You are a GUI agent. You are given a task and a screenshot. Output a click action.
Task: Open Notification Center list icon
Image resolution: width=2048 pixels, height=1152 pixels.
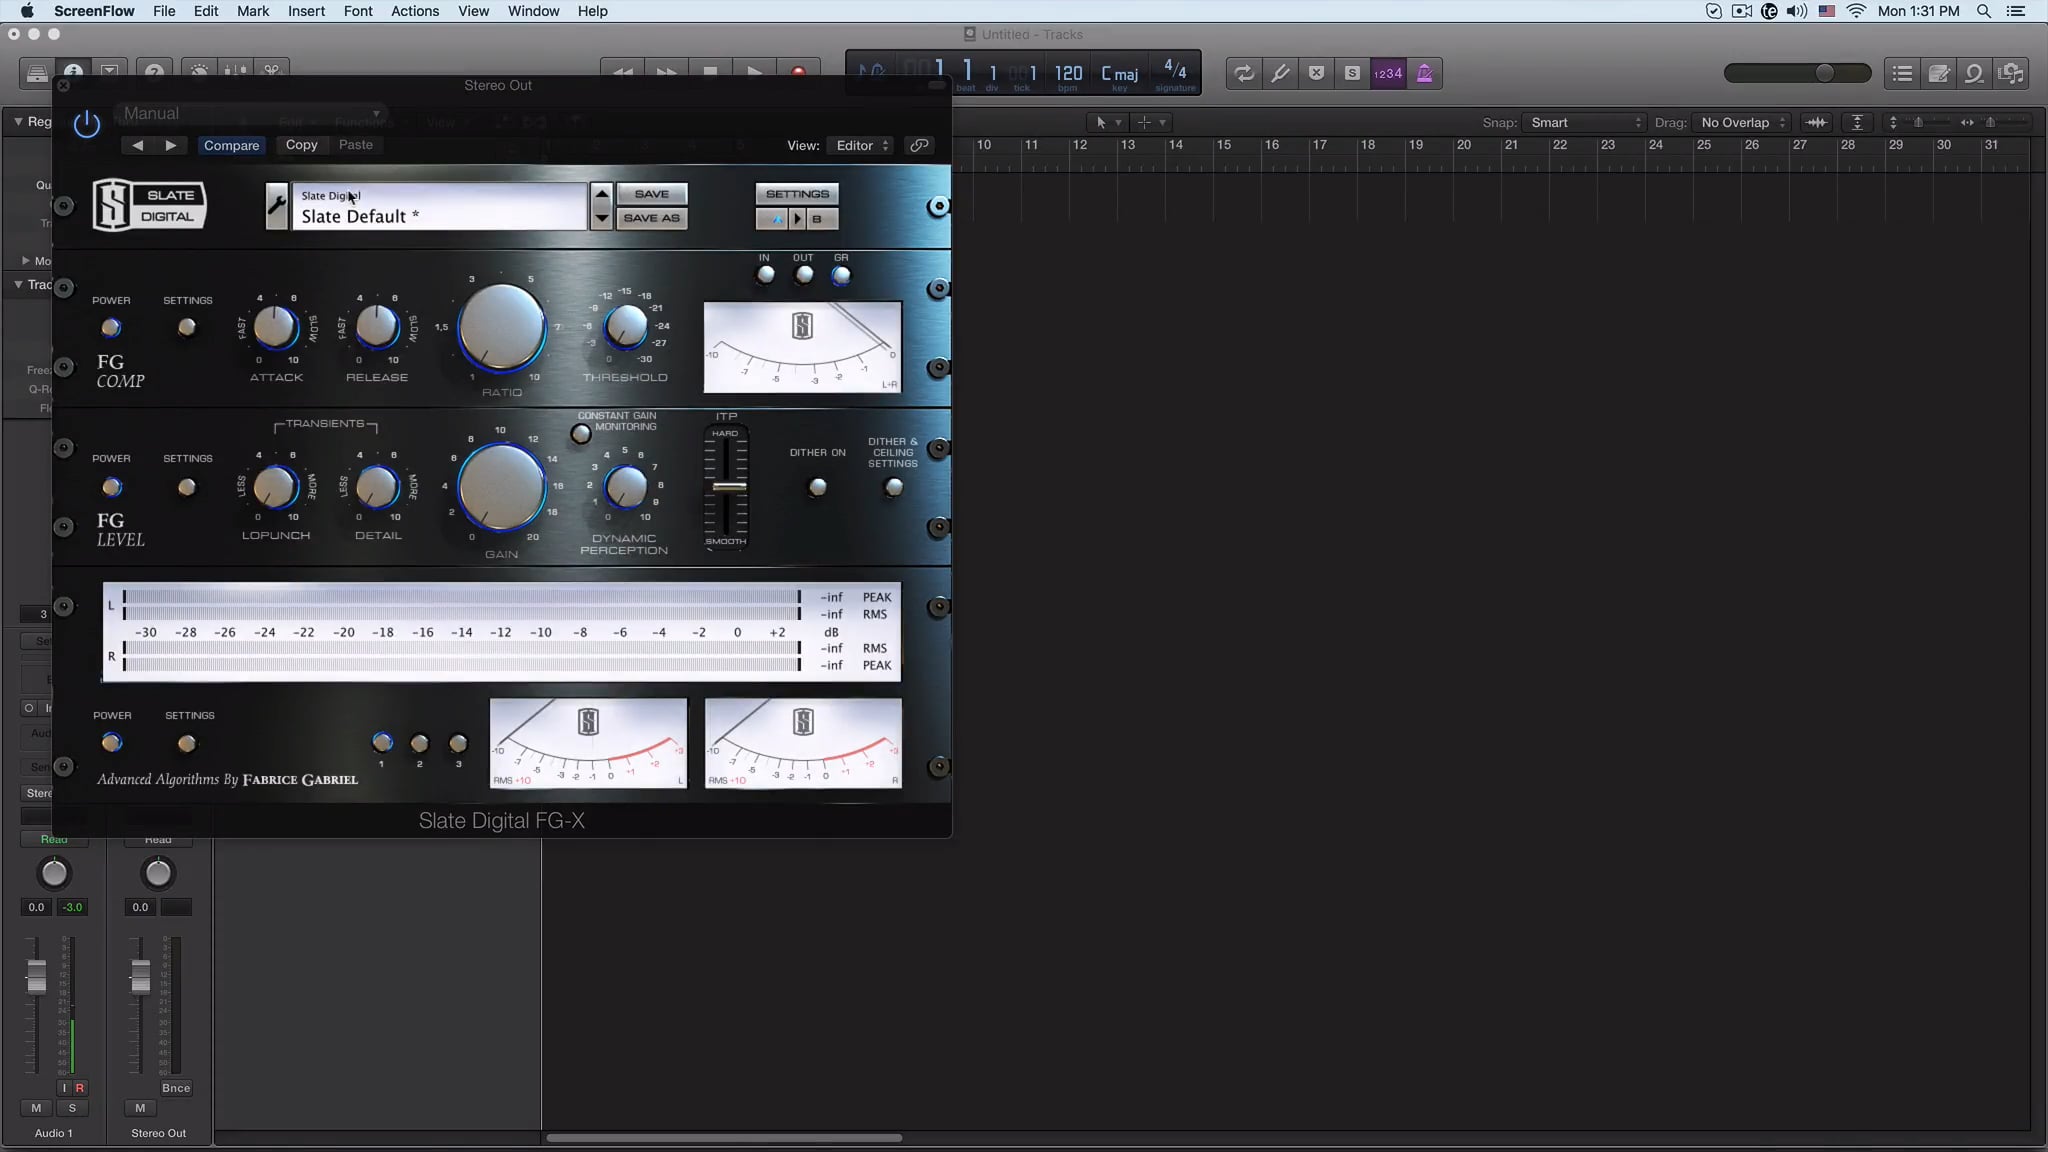(2017, 11)
